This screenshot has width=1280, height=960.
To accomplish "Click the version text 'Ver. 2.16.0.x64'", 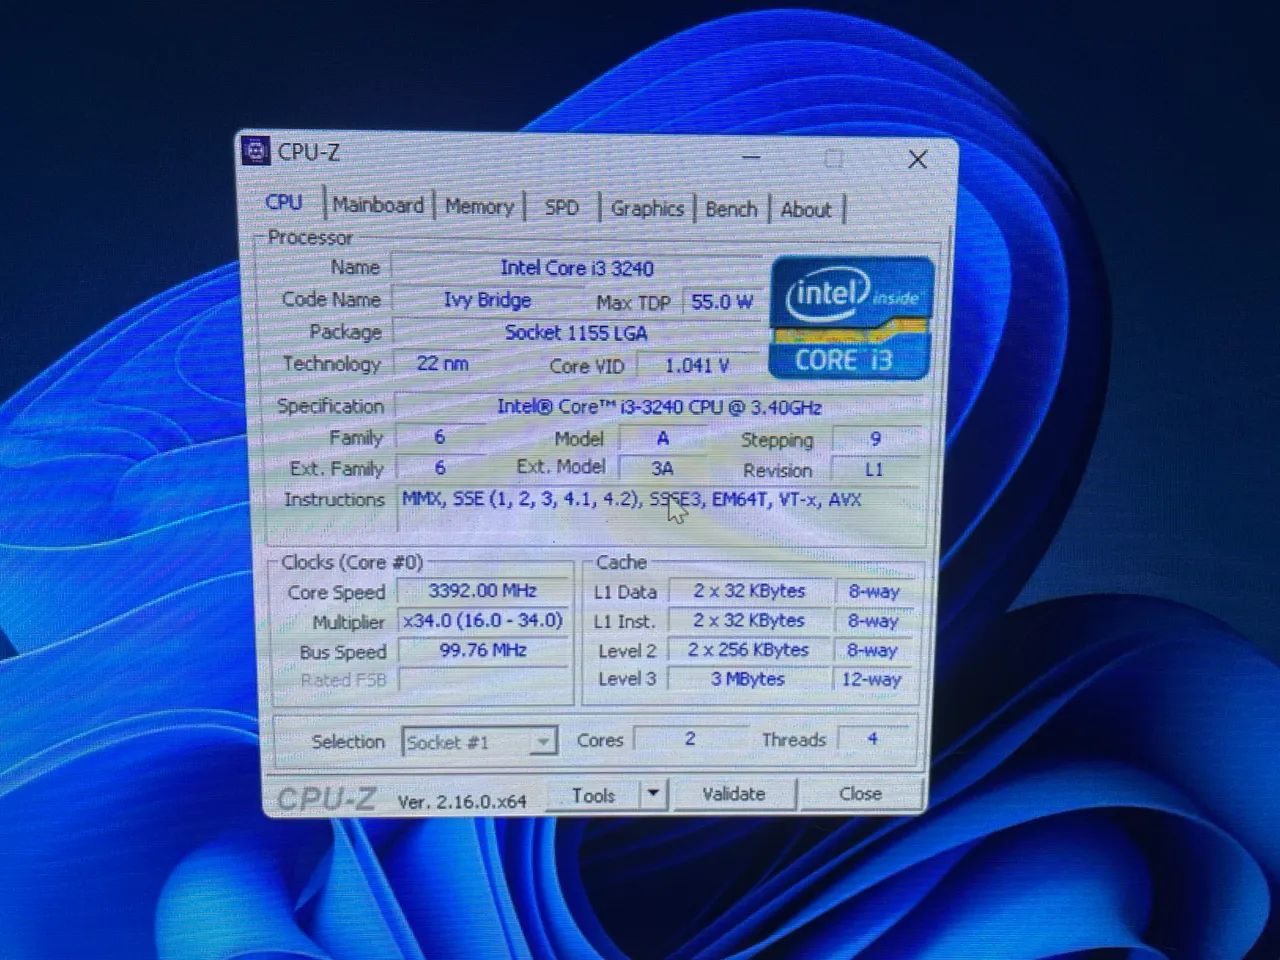I will [x=462, y=801].
